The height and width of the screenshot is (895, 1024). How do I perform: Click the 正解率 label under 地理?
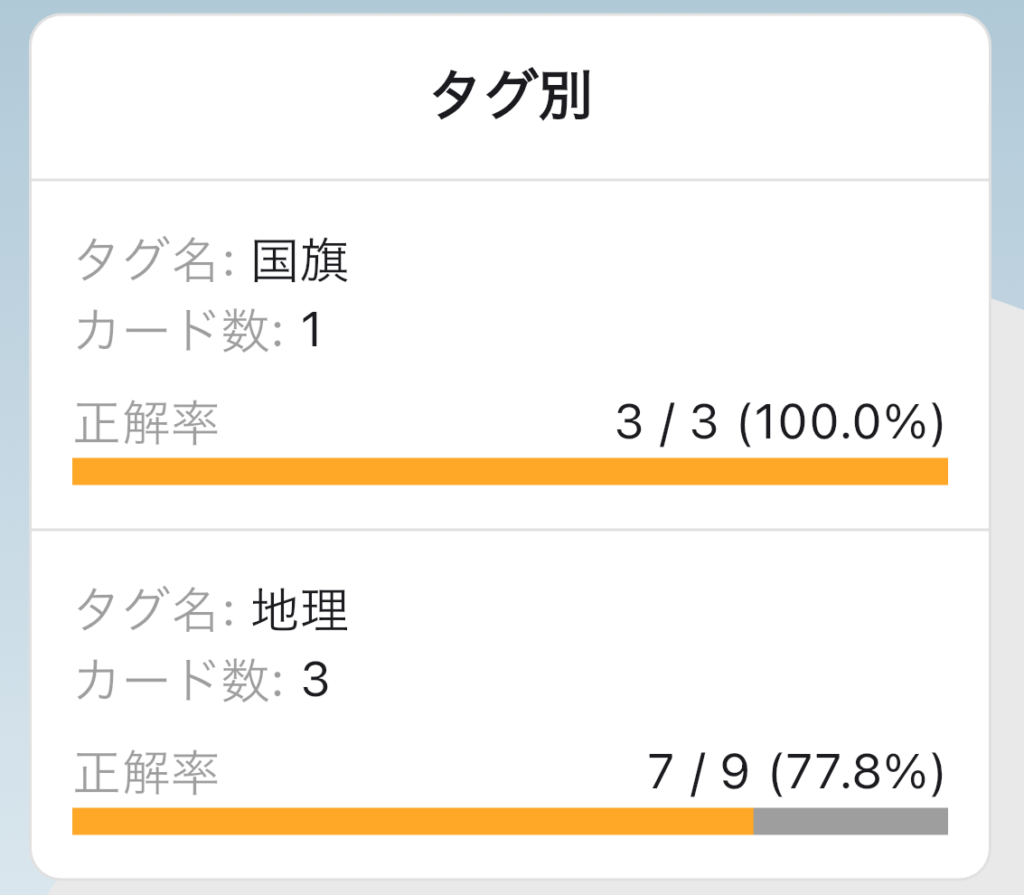pos(146,773)
